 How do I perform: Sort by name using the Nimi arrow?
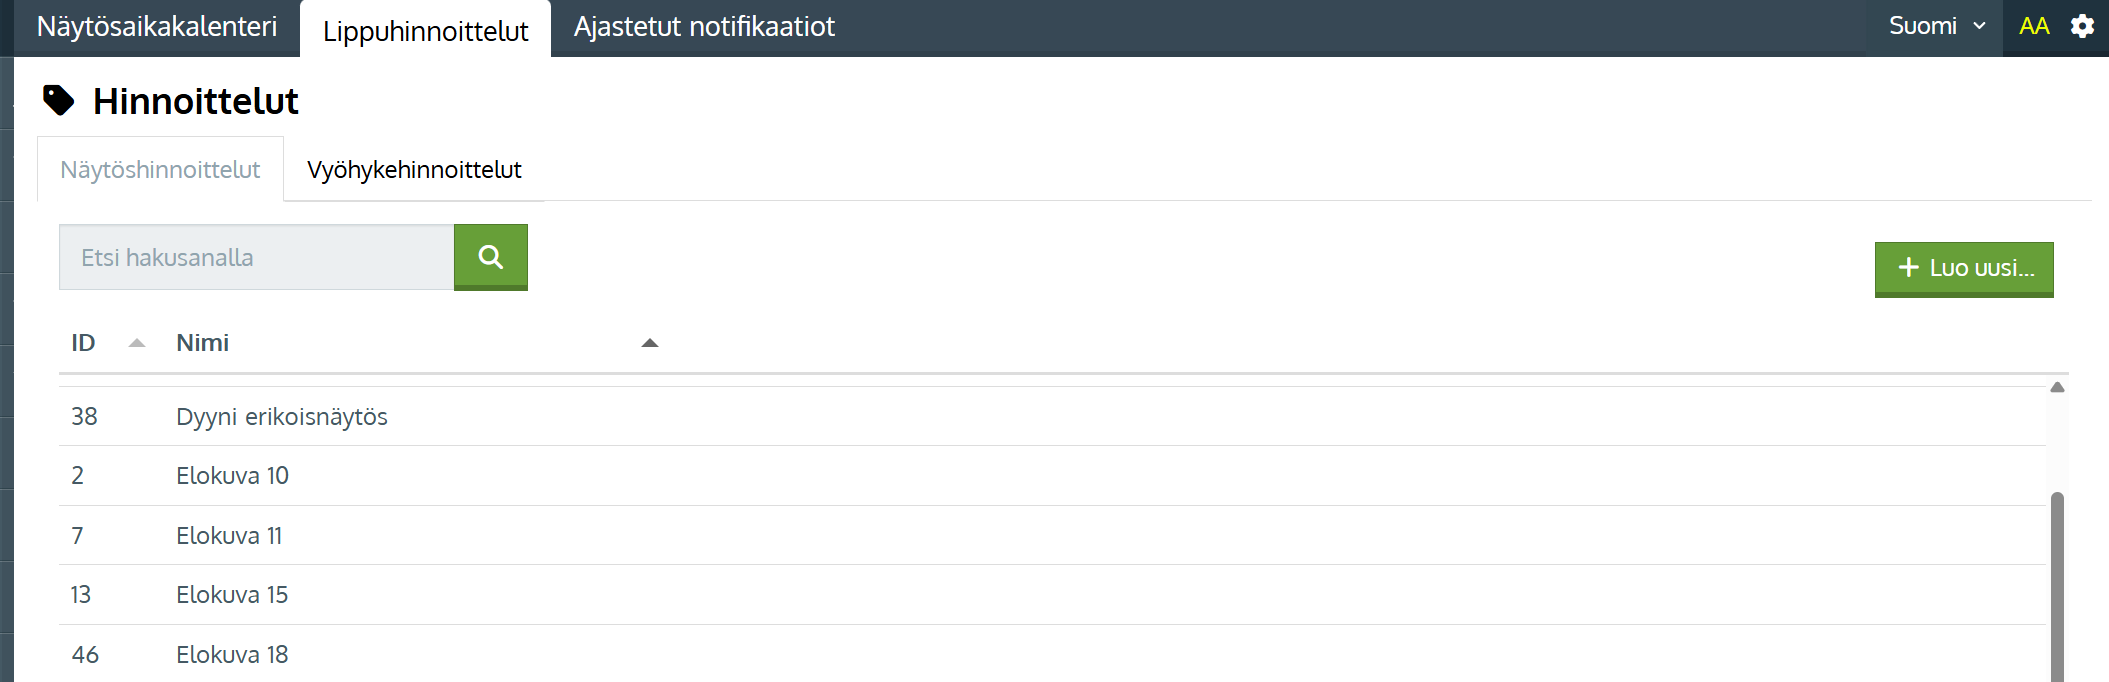[x=649, y=343]
